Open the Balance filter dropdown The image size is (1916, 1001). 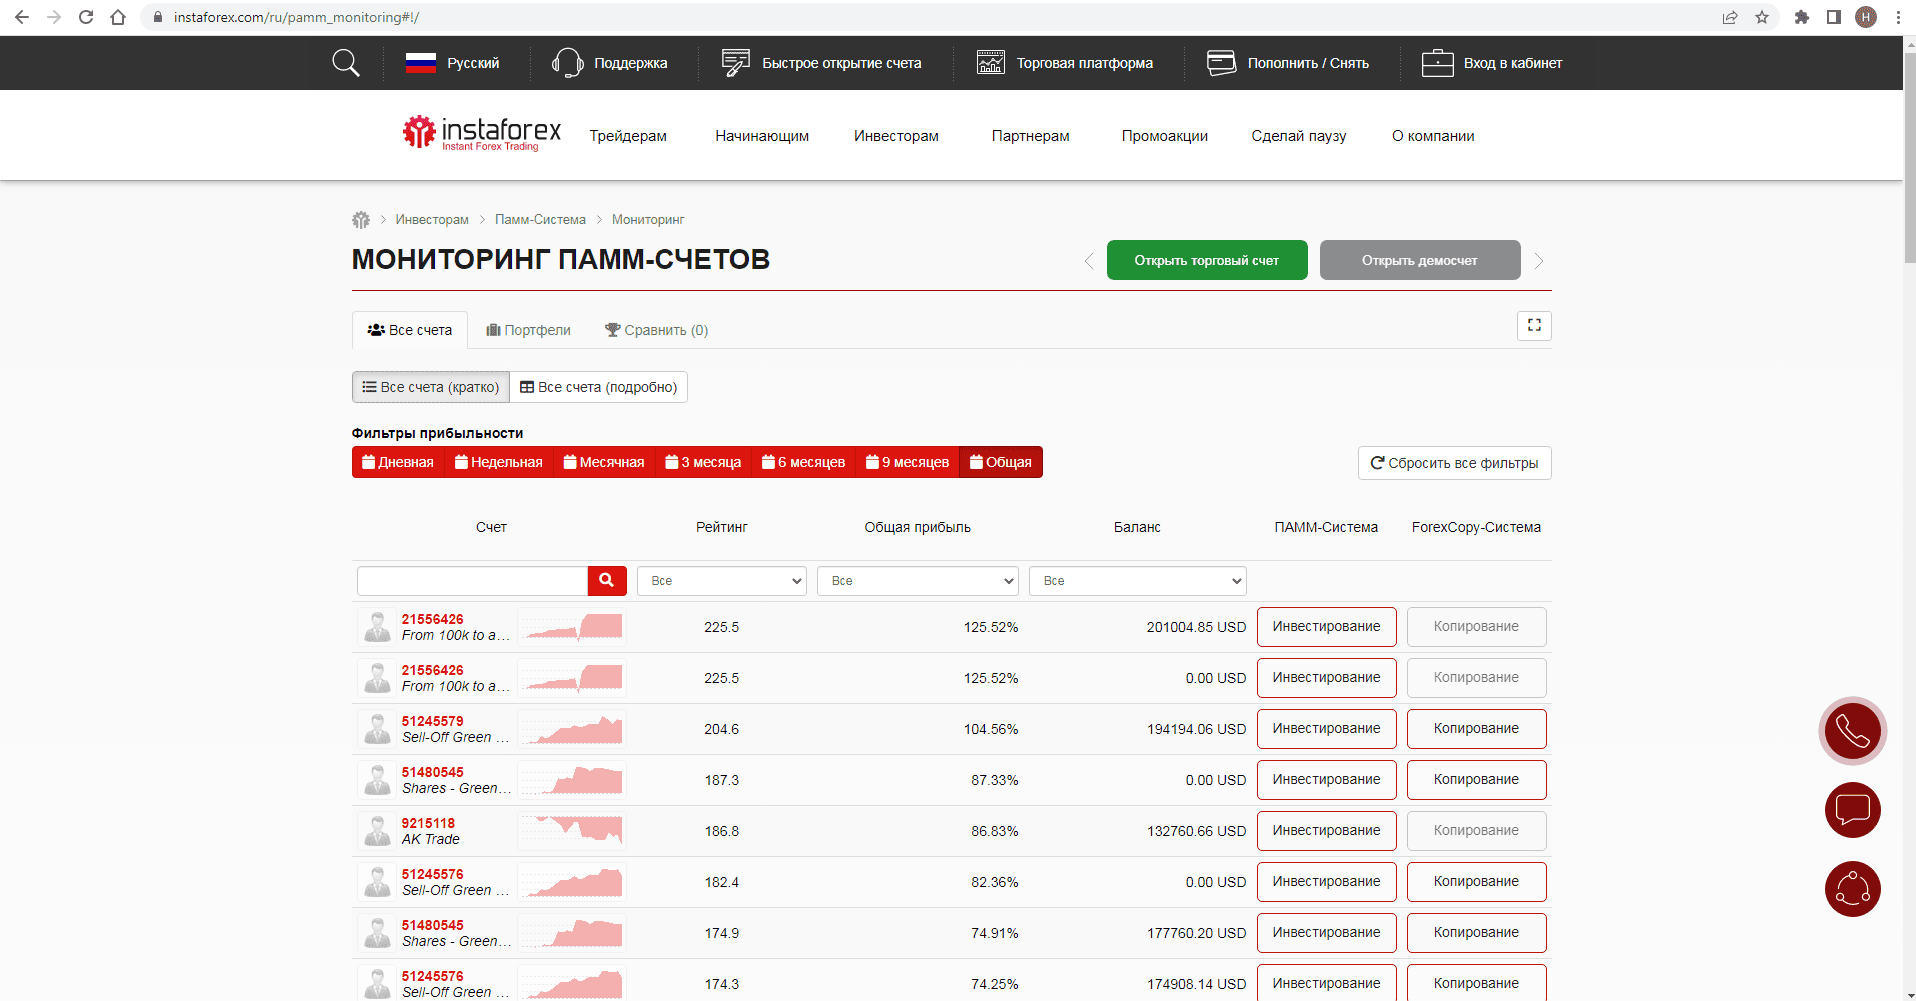1138,581
